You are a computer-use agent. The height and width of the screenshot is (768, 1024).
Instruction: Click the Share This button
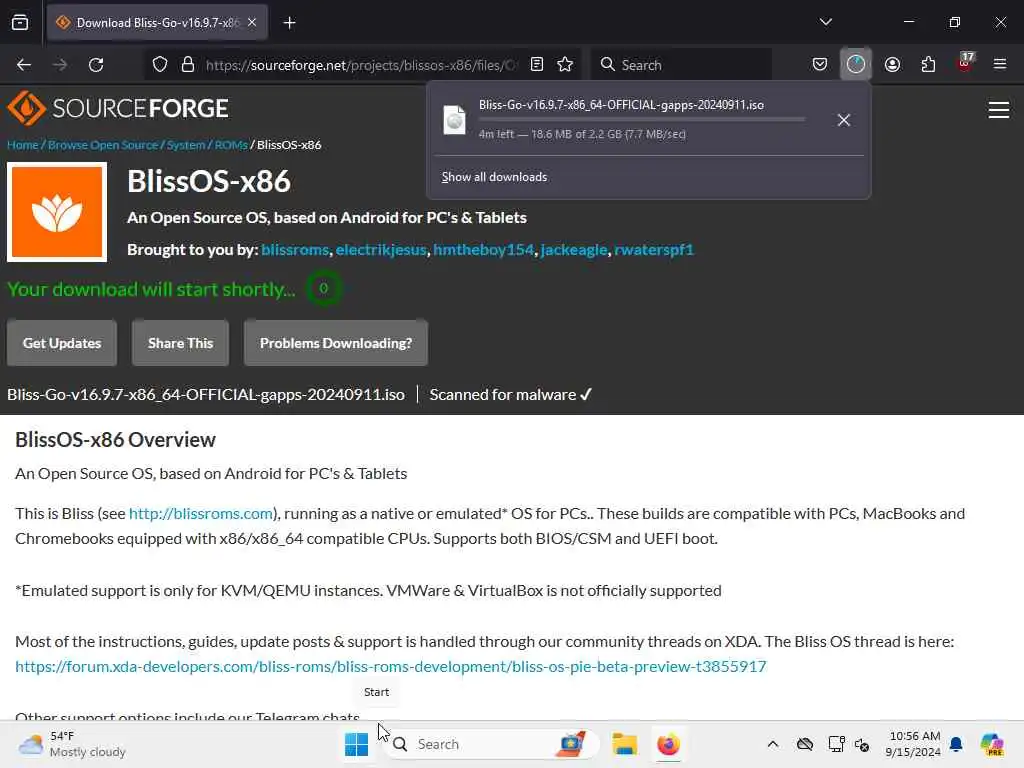pos(180,343)
